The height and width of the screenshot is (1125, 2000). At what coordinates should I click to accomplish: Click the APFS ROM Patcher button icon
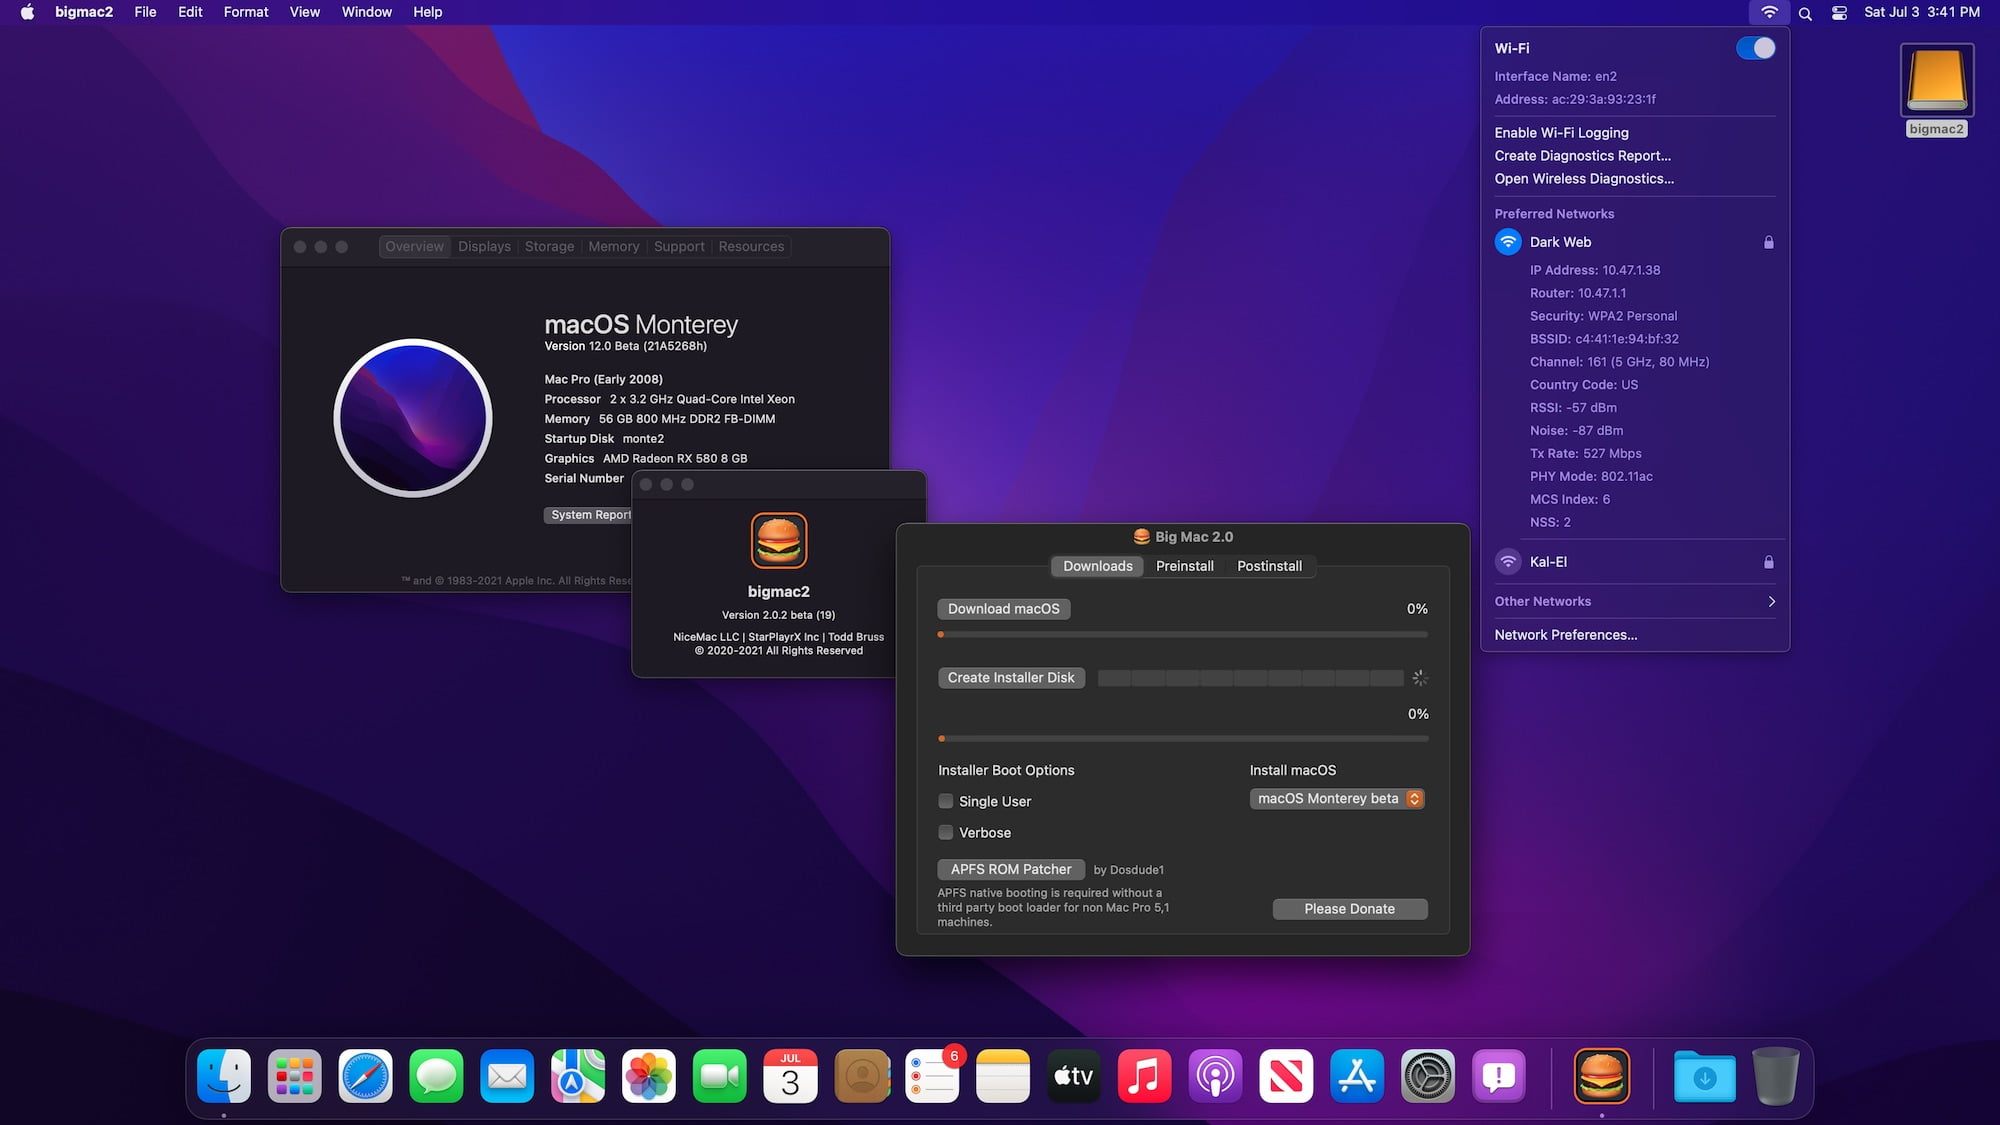(1011, 867)
